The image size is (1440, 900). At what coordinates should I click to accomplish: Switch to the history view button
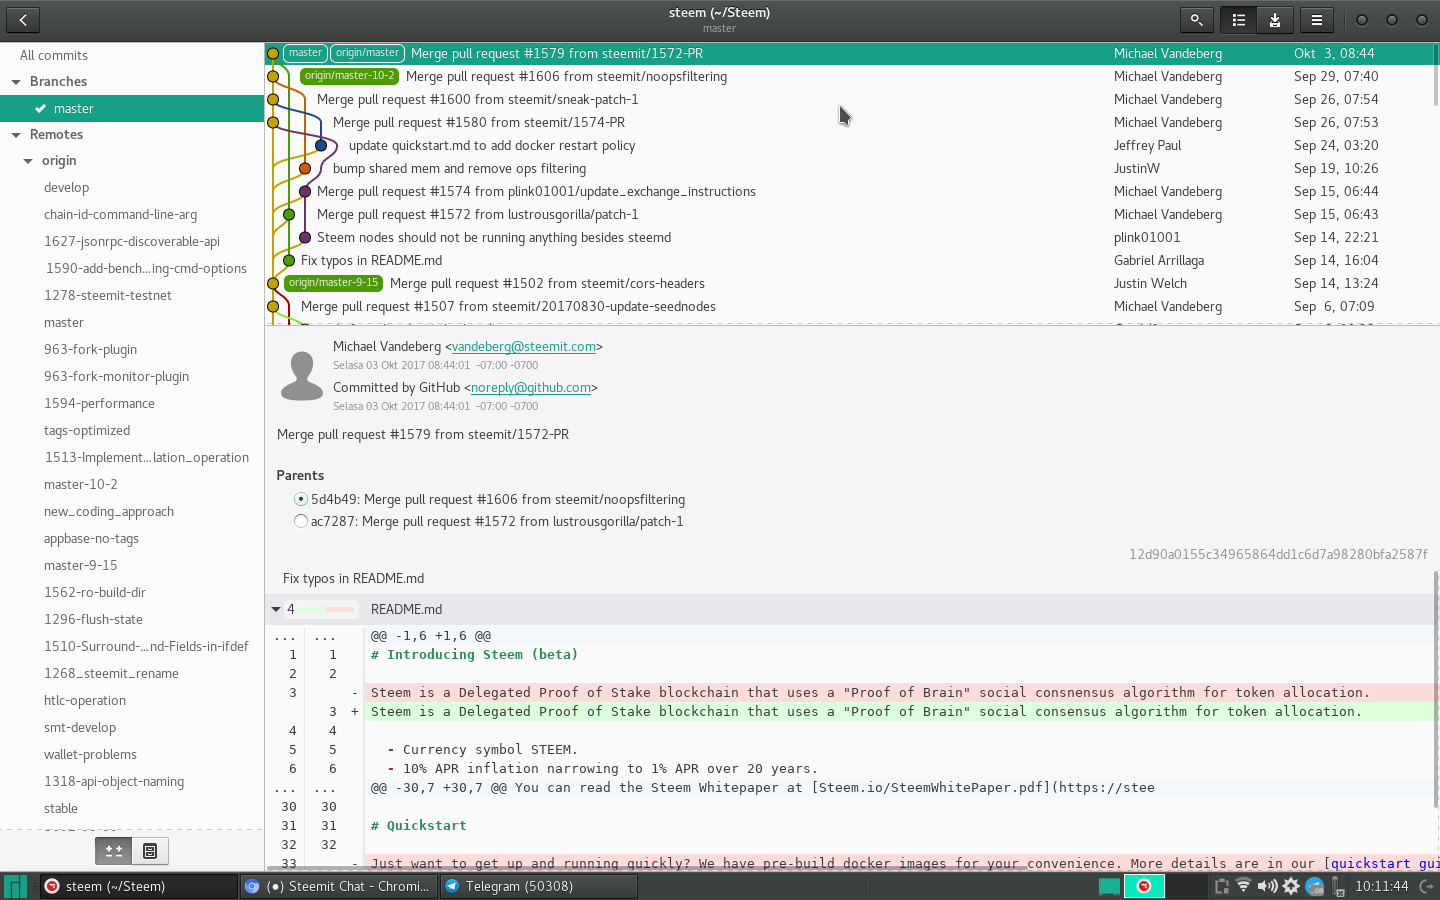(x=1238, y=19)
